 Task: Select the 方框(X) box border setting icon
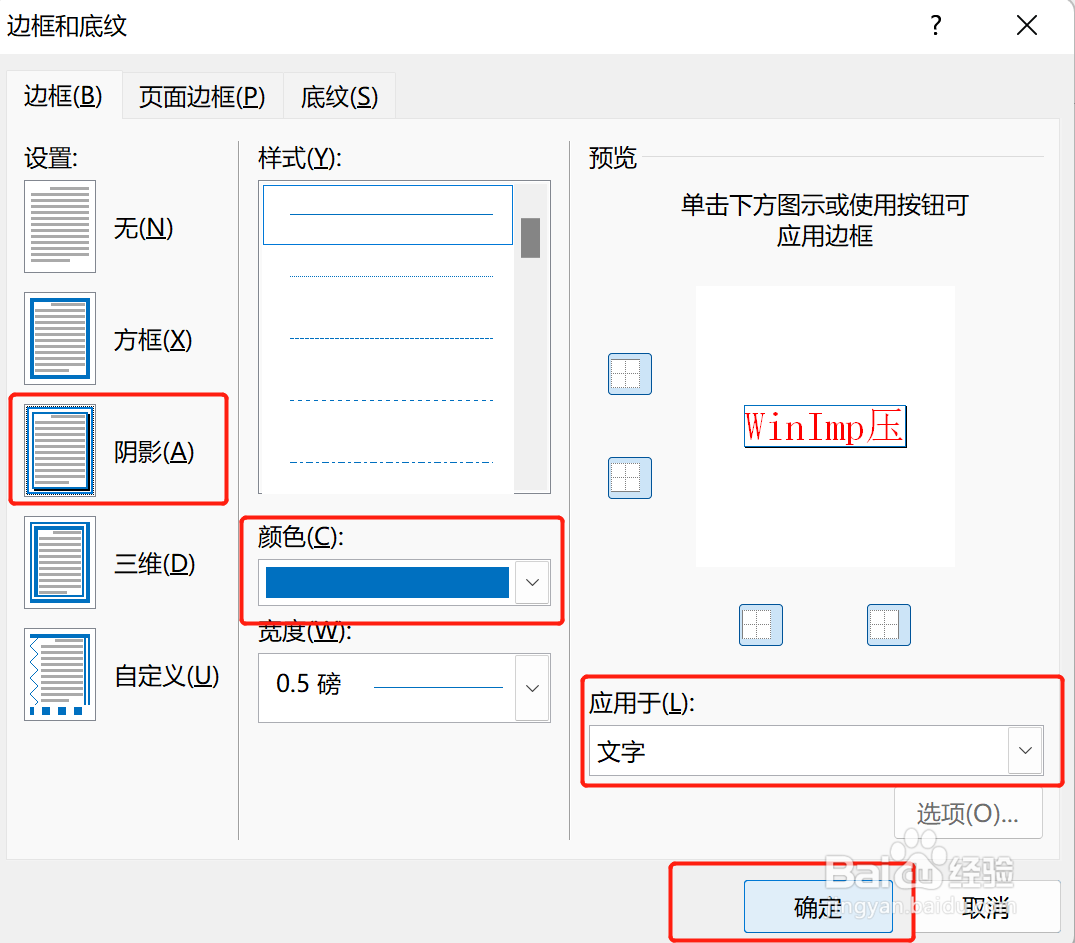pos(60,339)
